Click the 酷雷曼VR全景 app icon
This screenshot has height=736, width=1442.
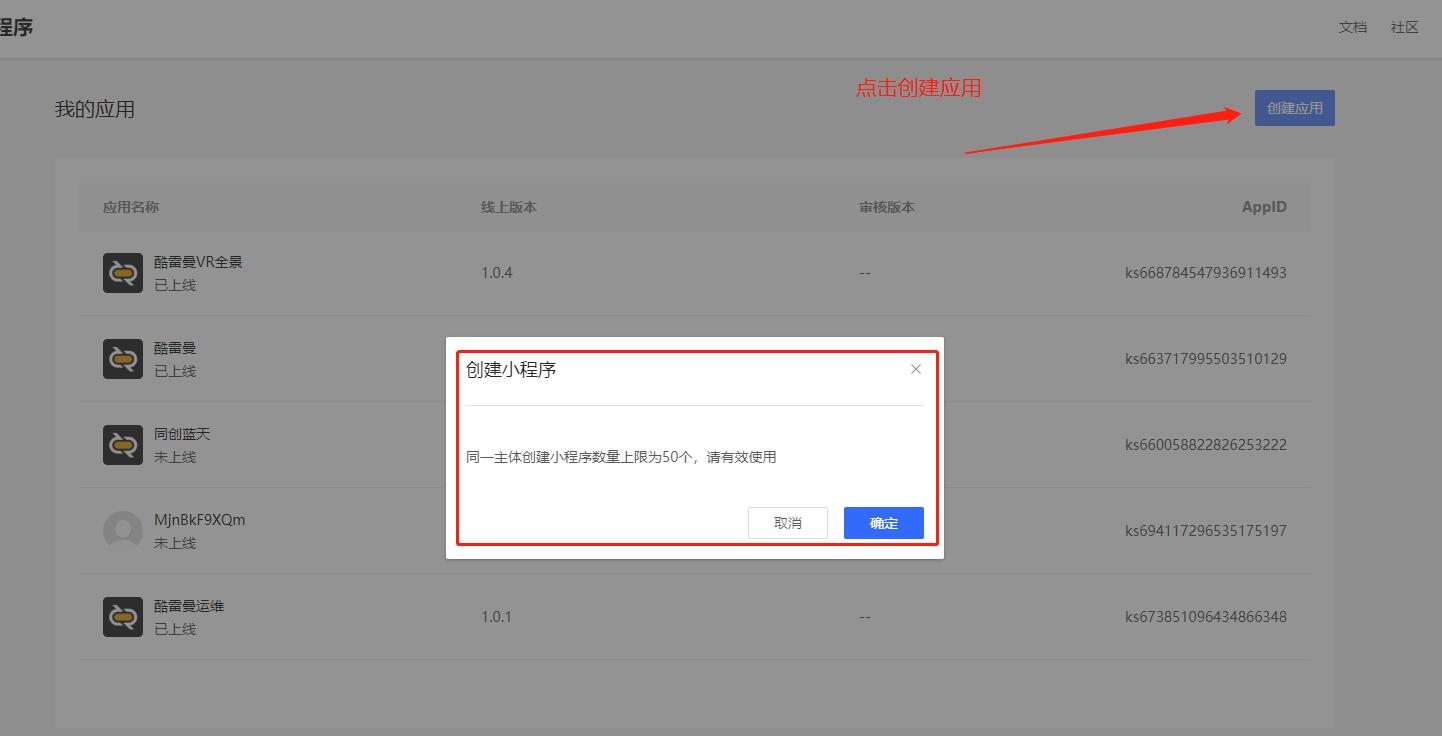tap(122, 271)
